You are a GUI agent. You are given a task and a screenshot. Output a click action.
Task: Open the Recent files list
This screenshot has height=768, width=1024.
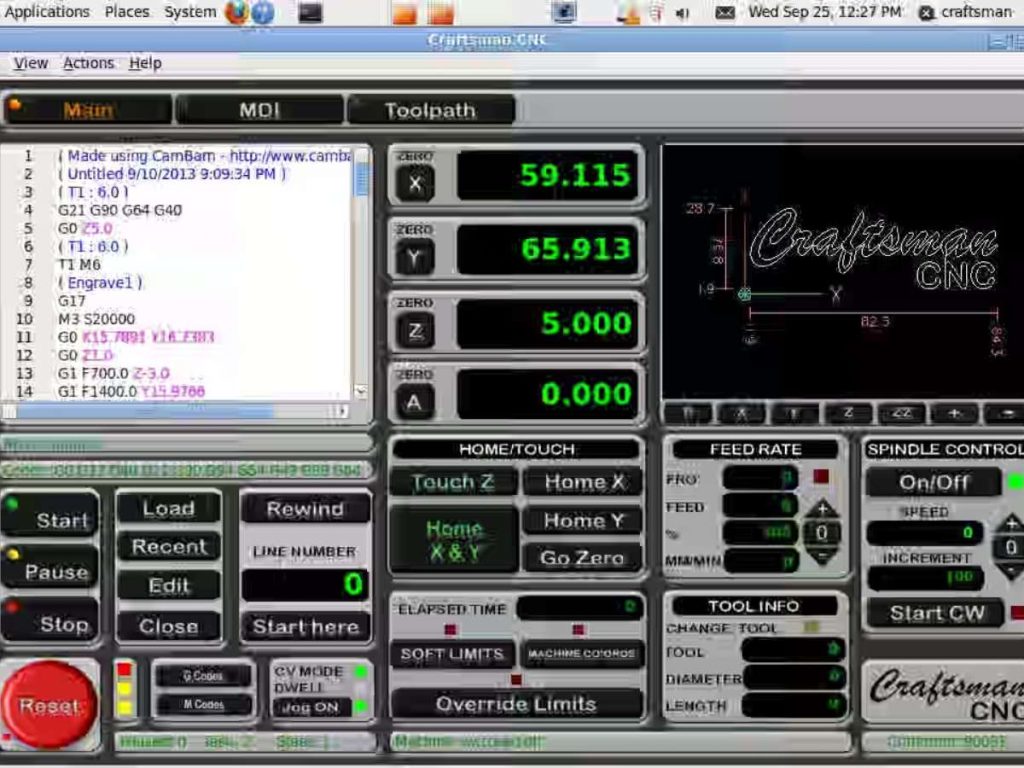(x=169, y=547)
